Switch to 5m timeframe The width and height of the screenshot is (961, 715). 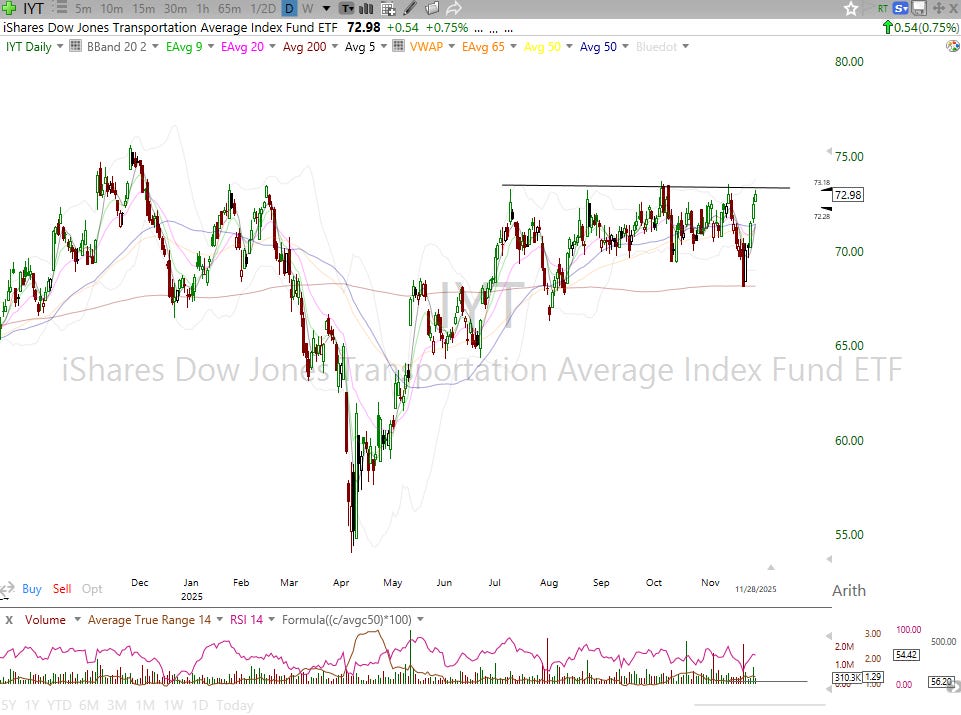(x=83, y=9)
